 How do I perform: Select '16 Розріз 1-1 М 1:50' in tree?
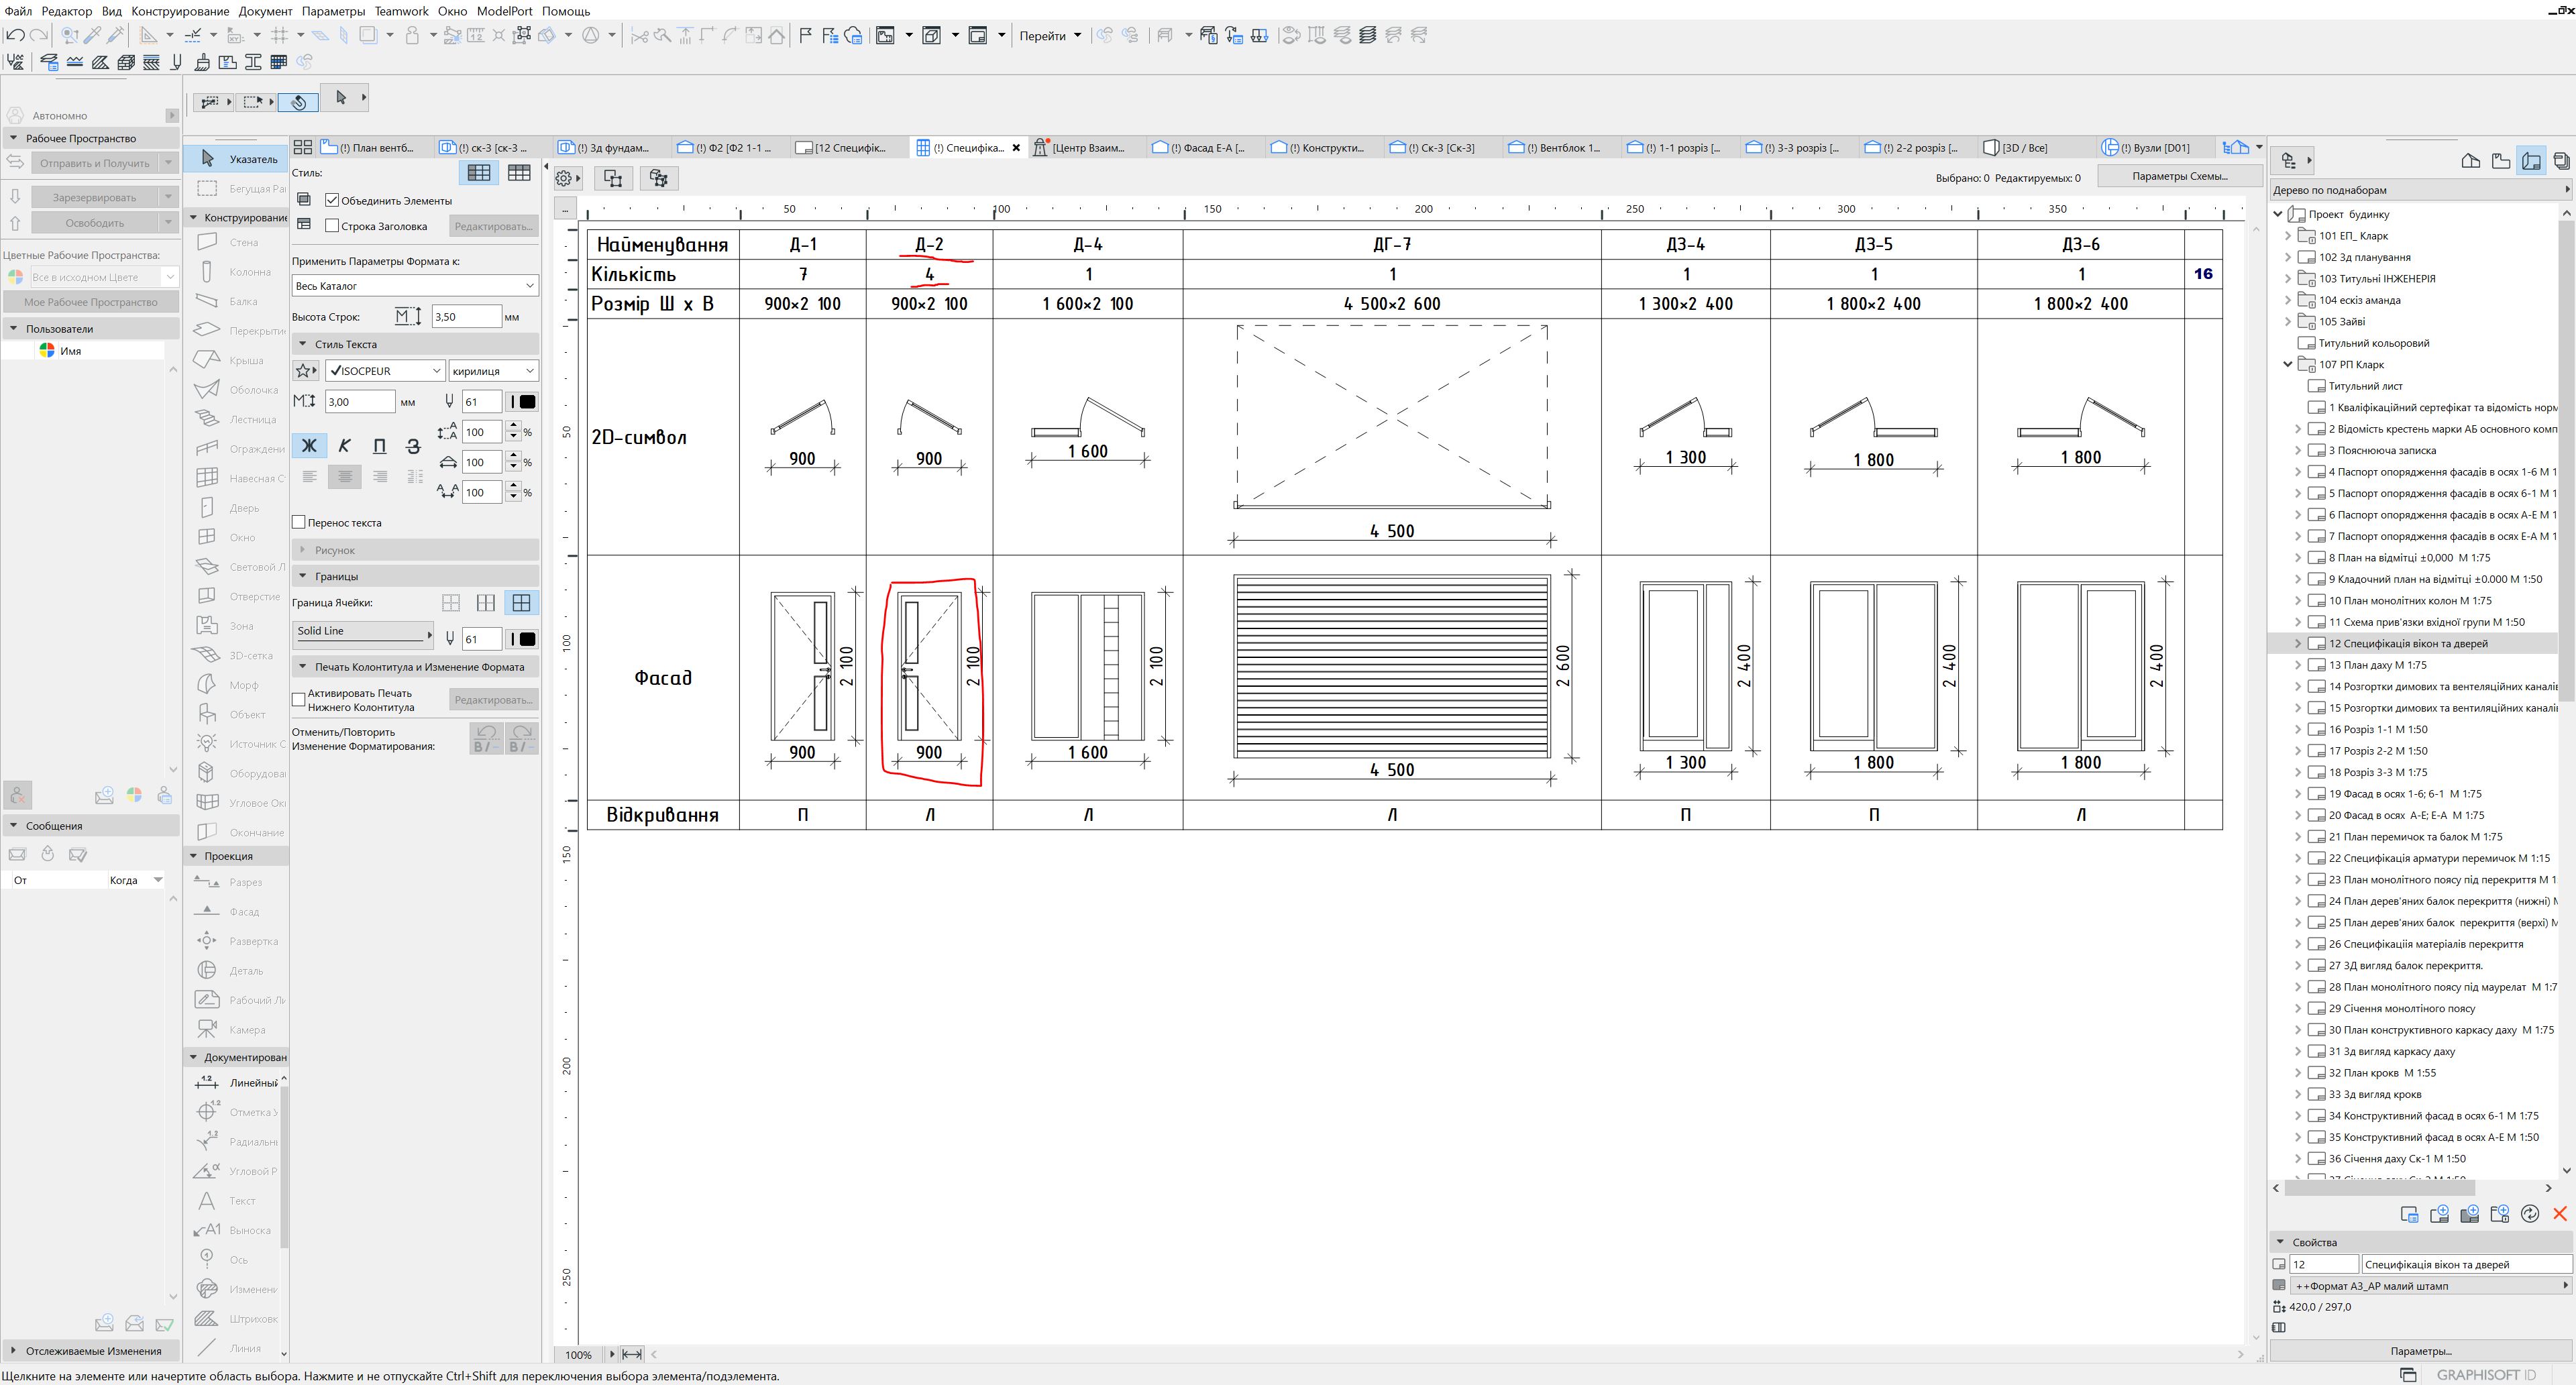coord(2378,729)
